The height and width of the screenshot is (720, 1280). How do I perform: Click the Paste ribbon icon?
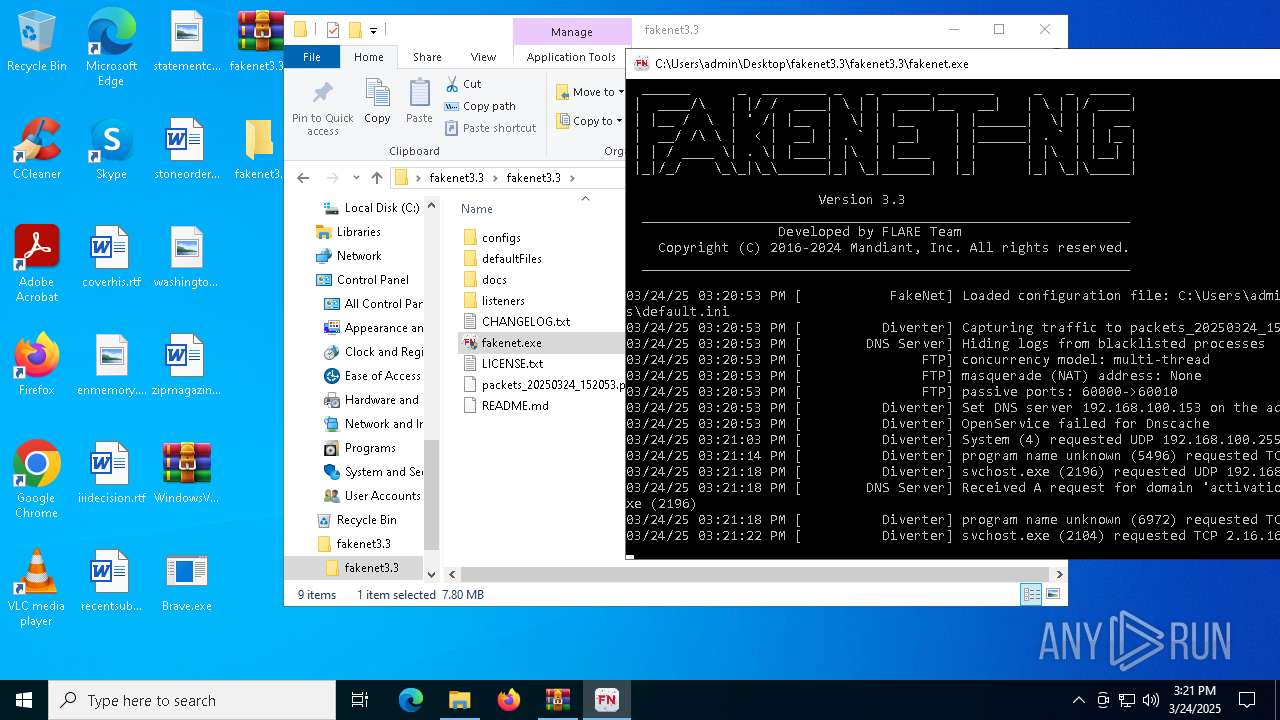point(419,101)
